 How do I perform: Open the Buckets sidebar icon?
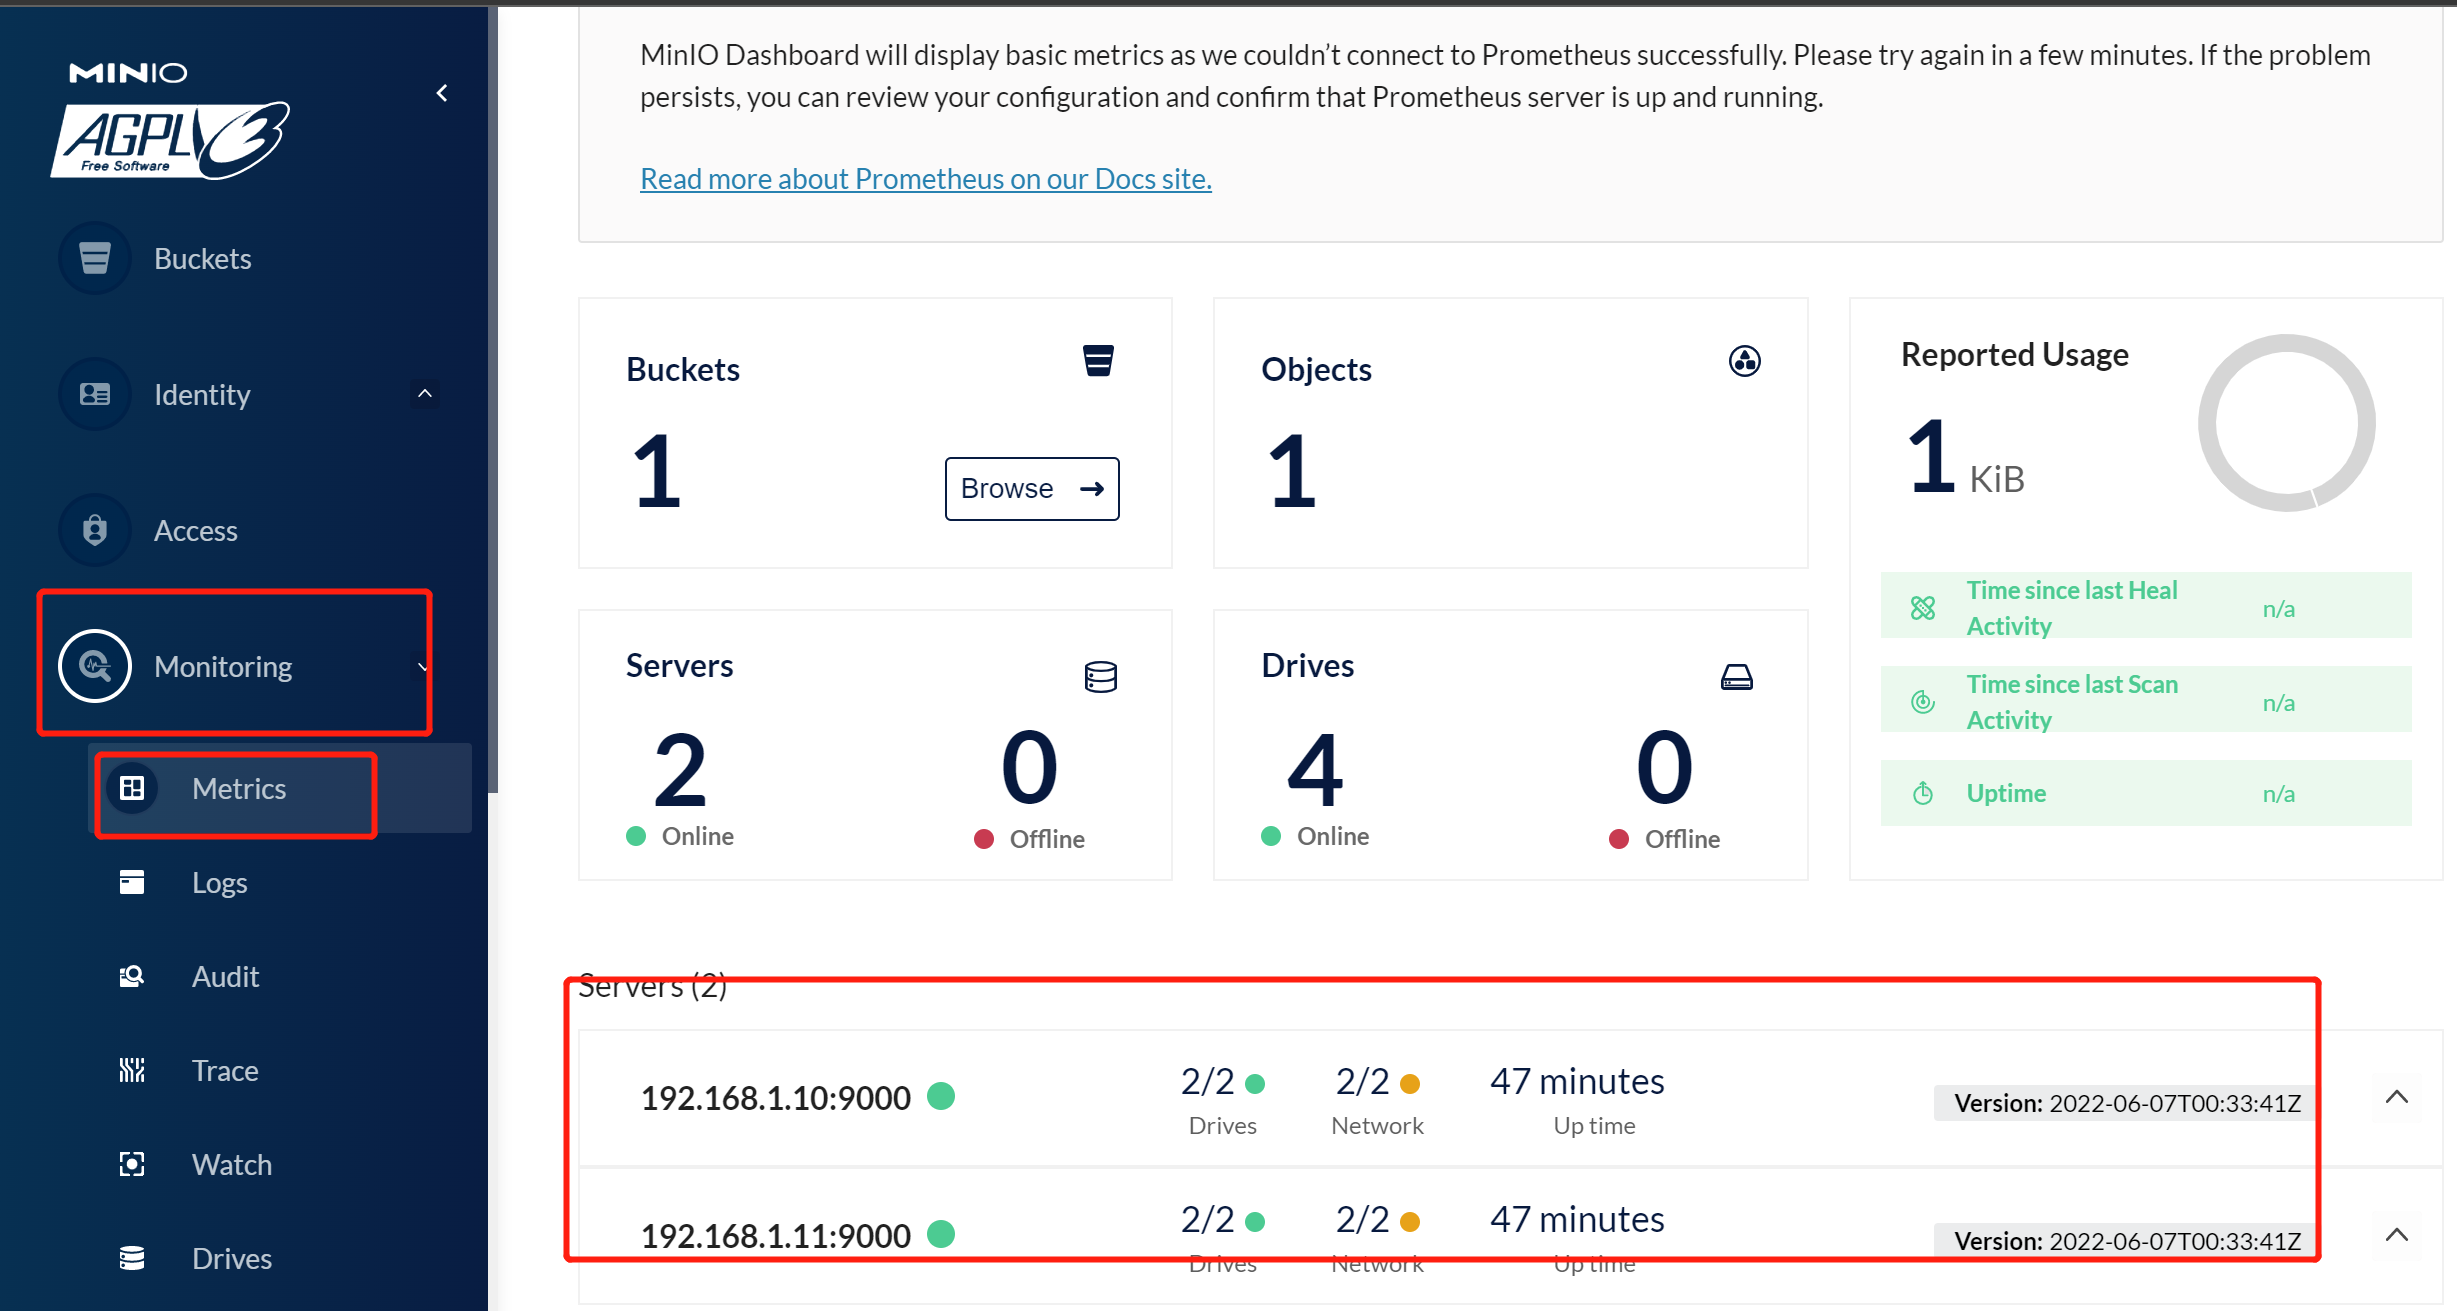95,258
